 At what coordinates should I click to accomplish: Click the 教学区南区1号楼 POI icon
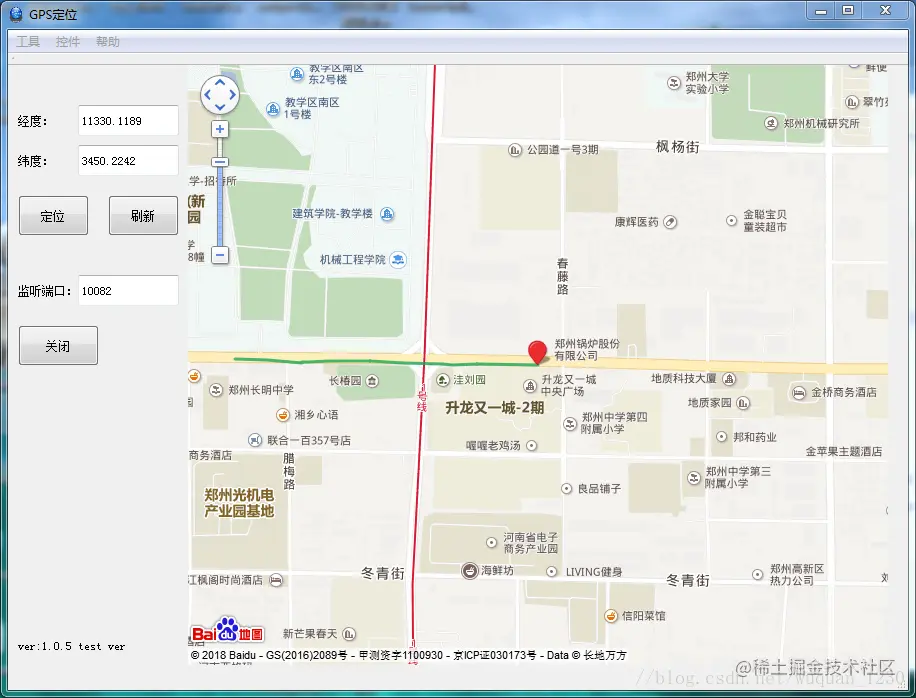click(x=273, y=109)
